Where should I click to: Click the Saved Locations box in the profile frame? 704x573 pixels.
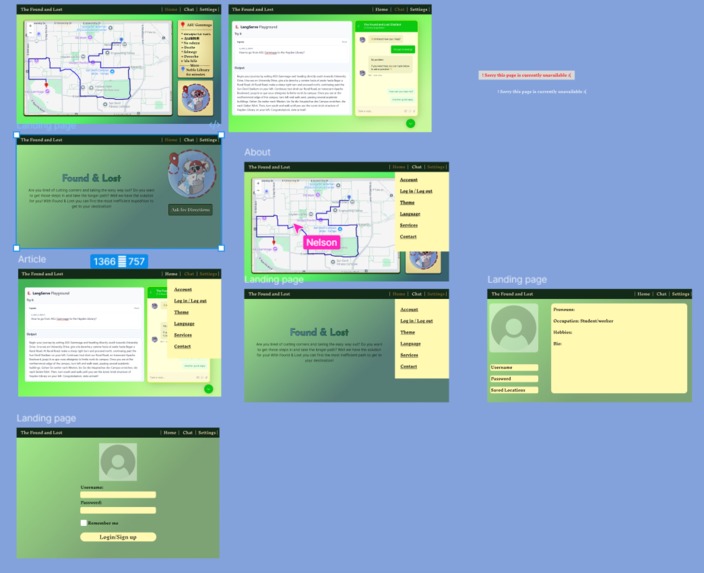[x=514, y=390]
